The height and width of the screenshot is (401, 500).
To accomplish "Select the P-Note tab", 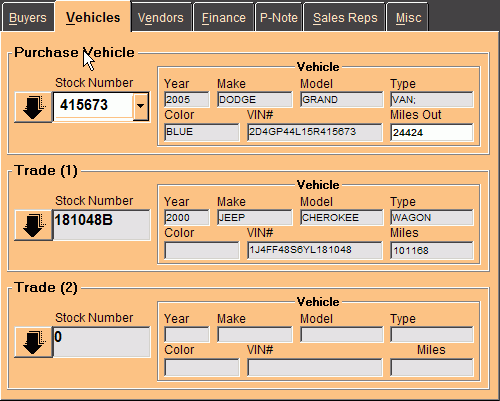I will tap(279, 18).
